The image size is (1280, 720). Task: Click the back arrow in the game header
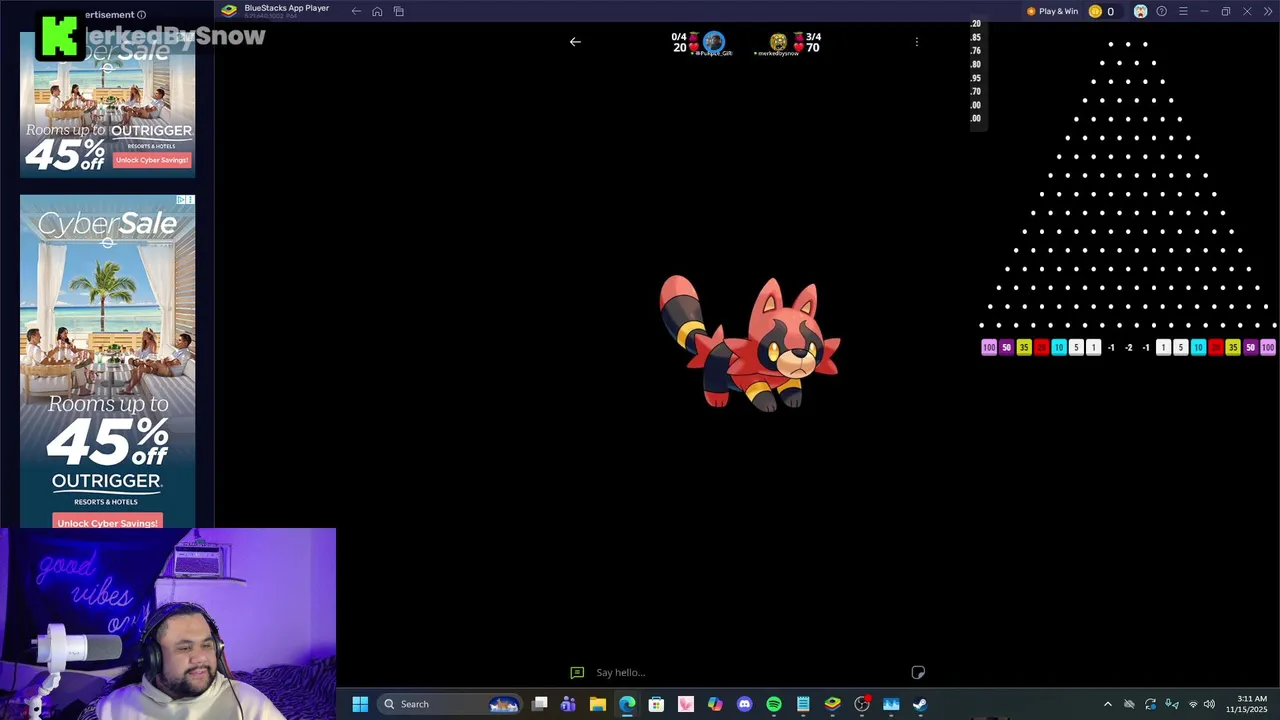(x=575, y=42)
